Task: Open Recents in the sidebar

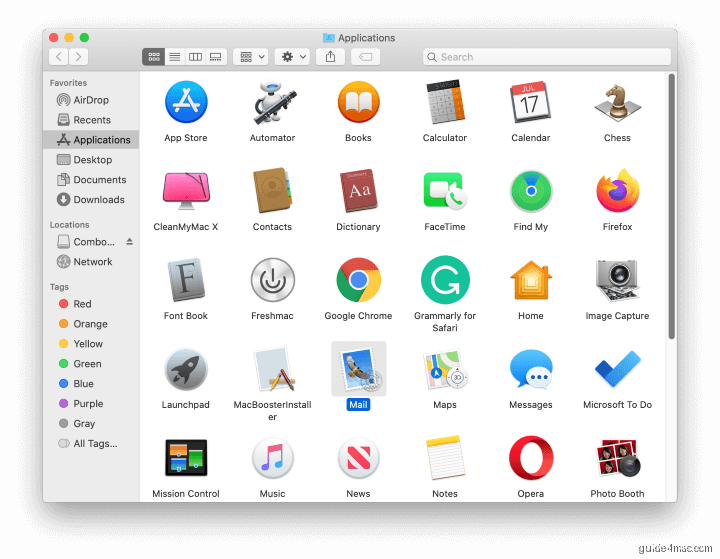Action: (91, 120)
